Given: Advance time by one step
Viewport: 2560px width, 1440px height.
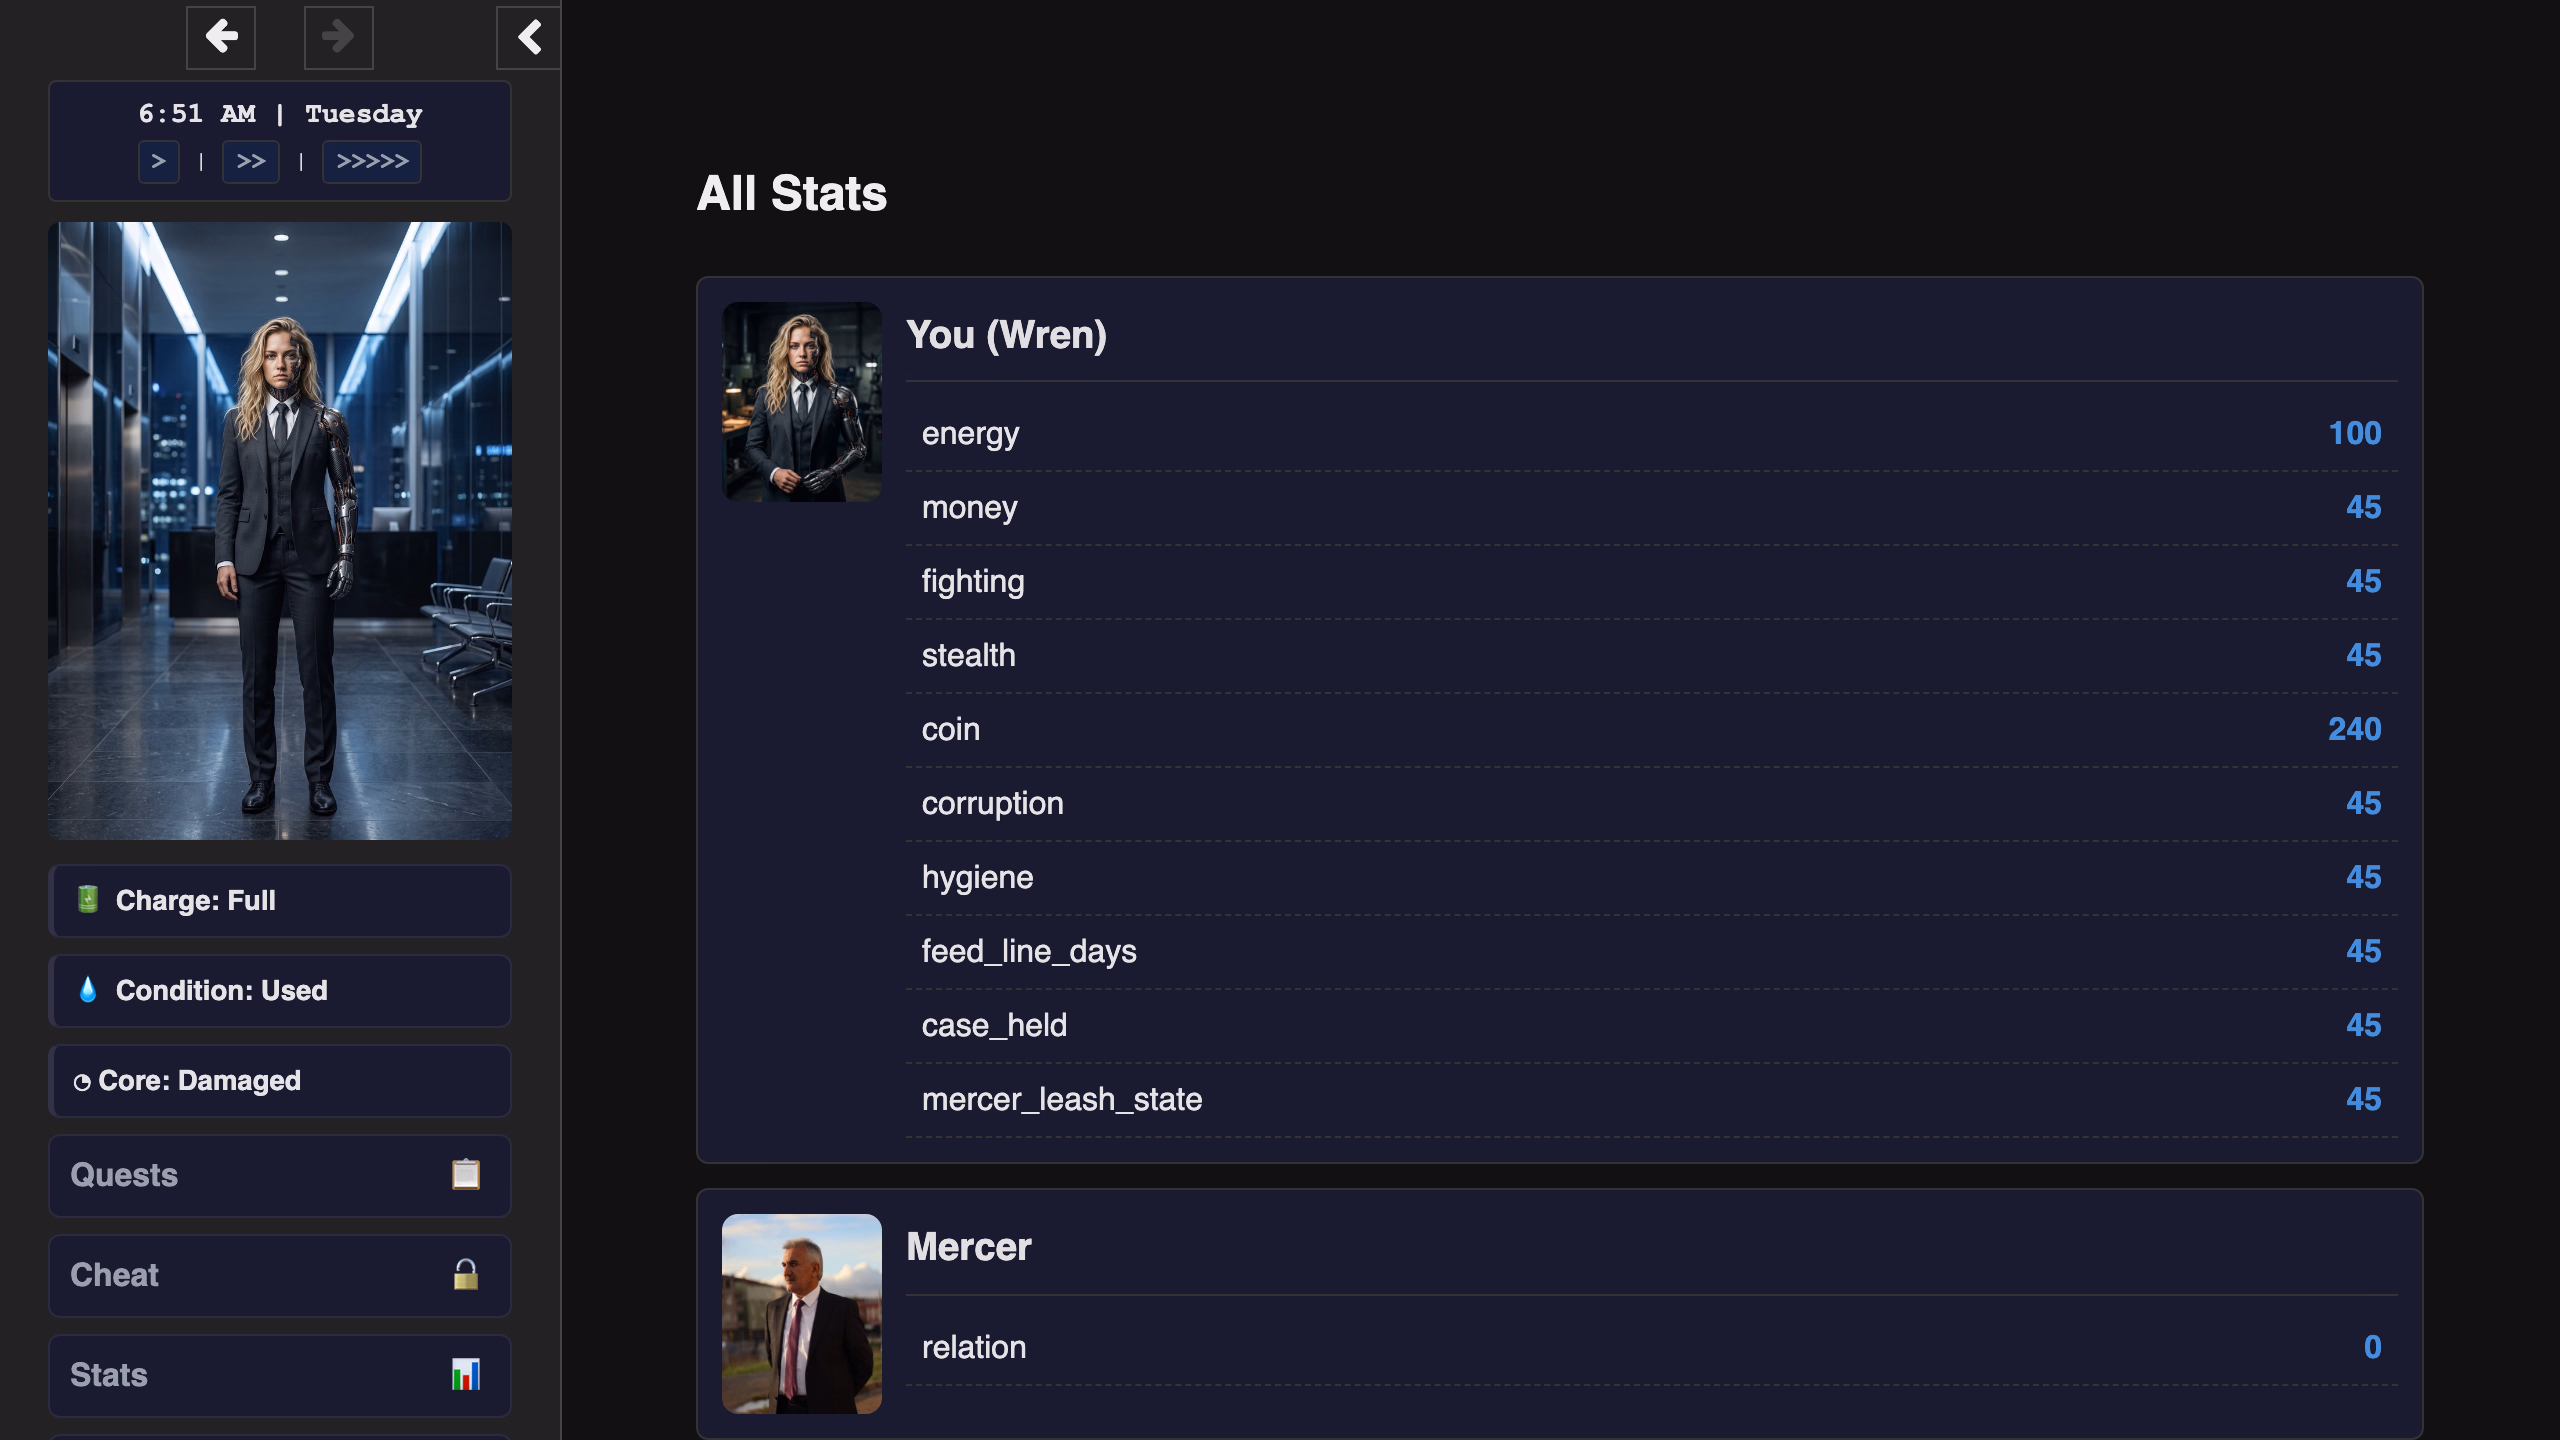Looking at the screenshot, I should point(159,162).
